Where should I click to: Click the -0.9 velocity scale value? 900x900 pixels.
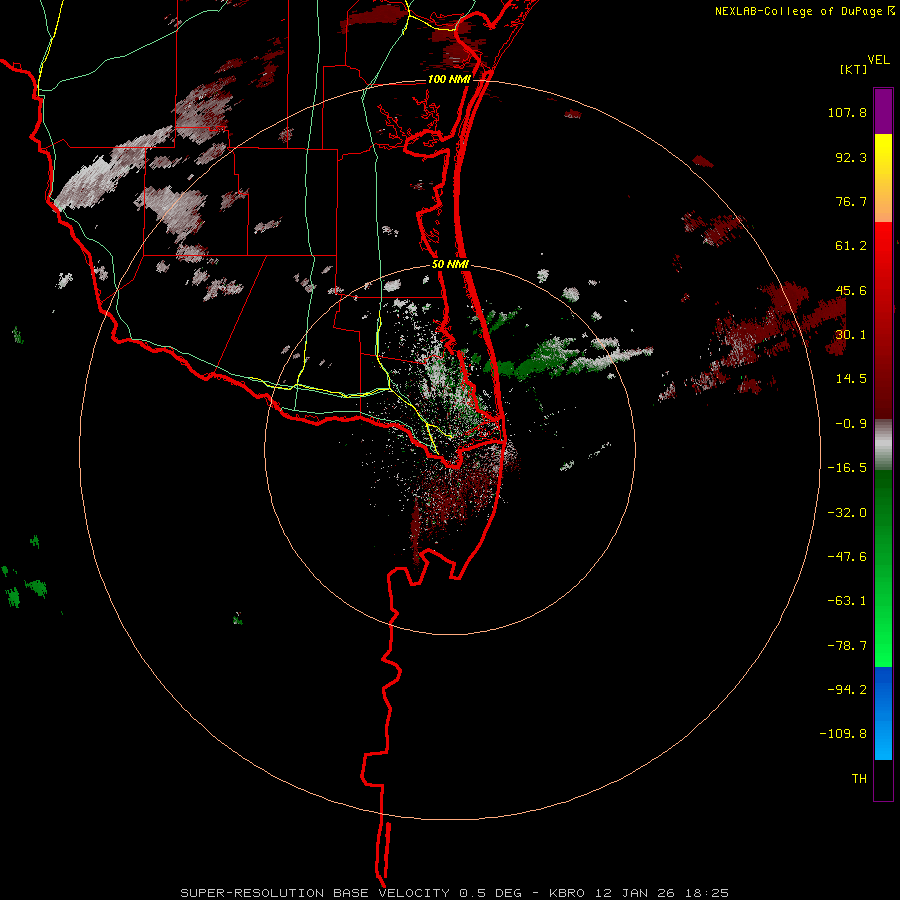(x=851, y=424)
